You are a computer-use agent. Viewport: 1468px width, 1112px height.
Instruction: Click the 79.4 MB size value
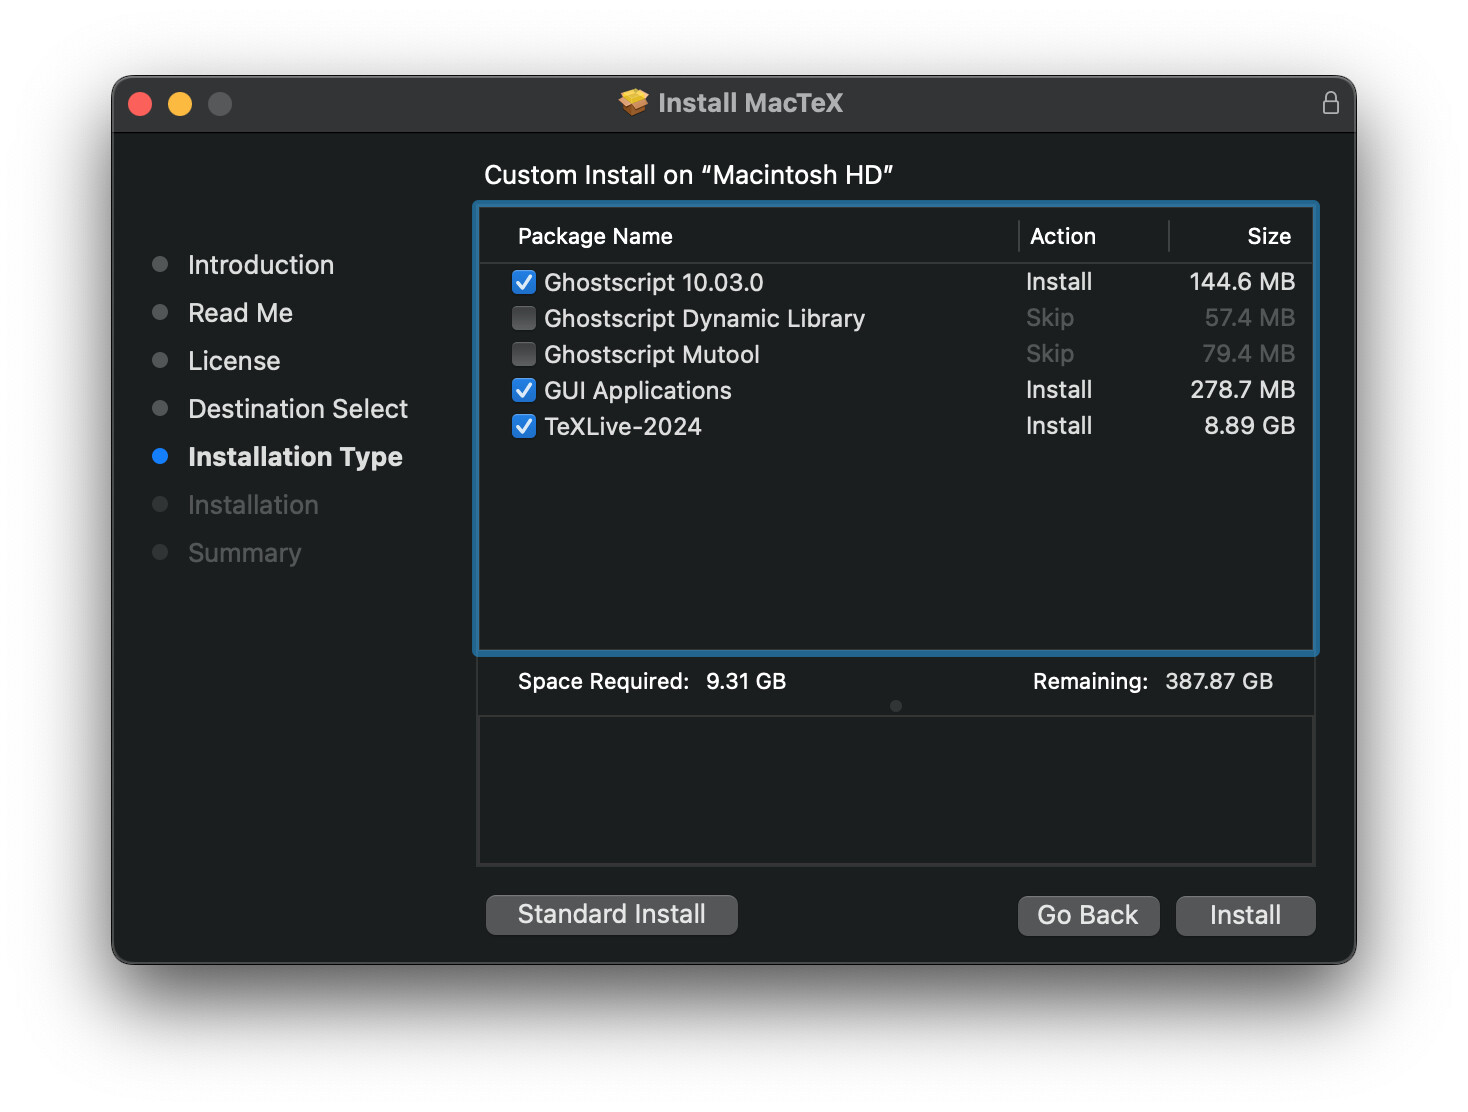[1249, 354]
